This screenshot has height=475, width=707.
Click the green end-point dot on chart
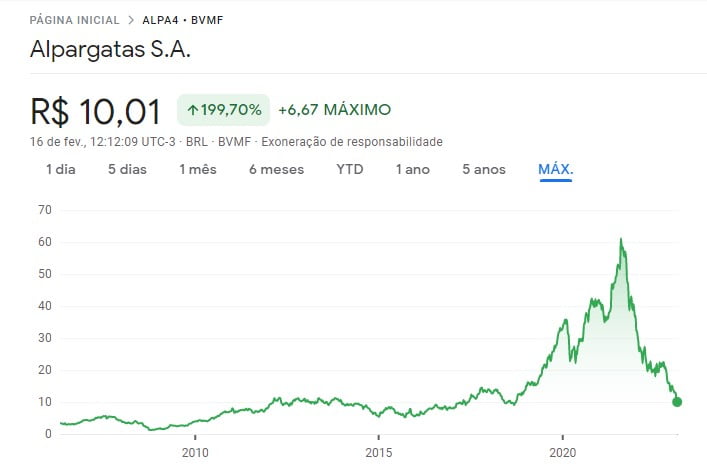coord(677,402)
